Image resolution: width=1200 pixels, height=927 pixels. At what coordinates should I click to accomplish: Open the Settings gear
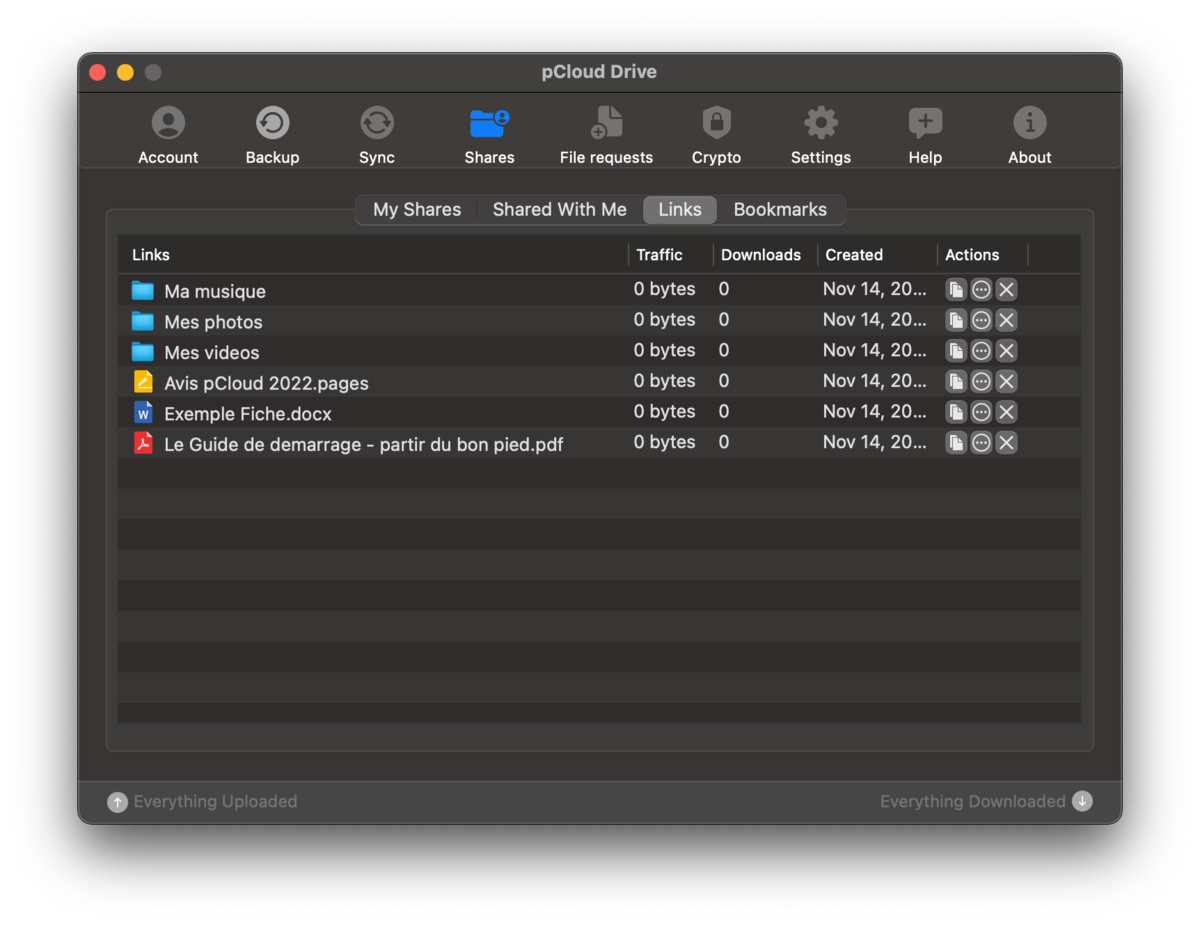(821, 135)
